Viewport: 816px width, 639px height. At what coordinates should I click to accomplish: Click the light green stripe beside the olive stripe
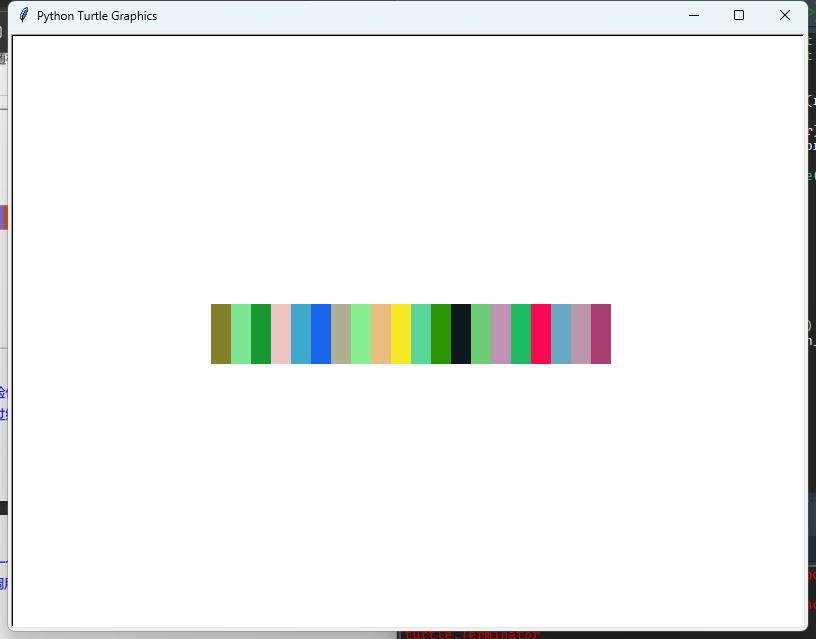point(241,334)
